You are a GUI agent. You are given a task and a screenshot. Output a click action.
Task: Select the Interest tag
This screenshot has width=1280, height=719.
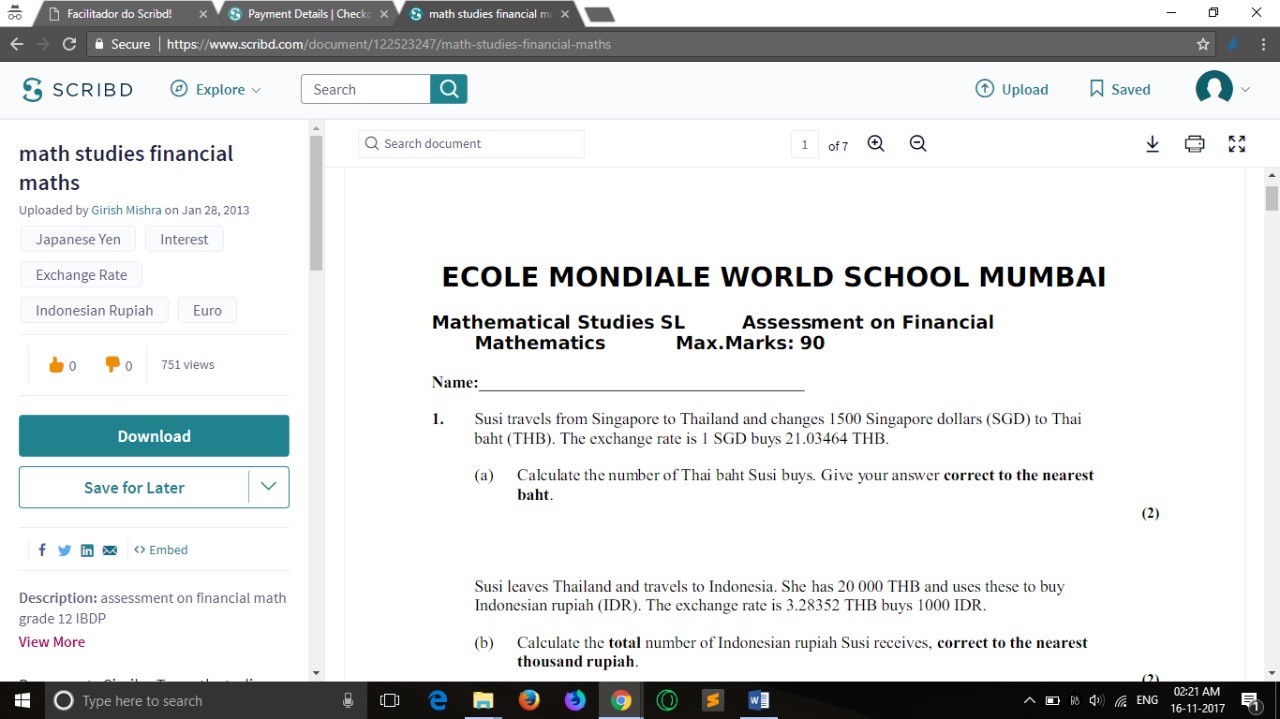click(x=184, y=239)
